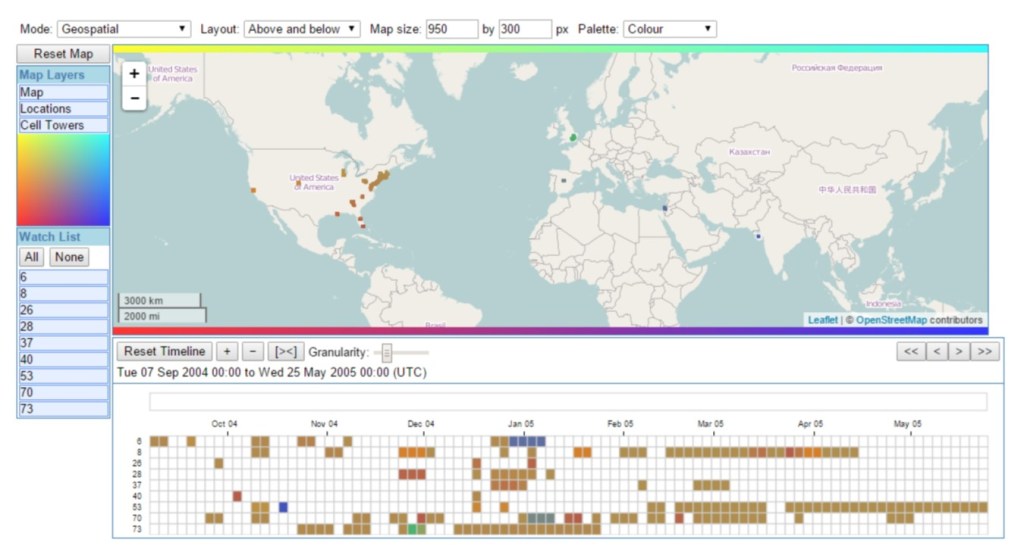
Task: Step timeline forward with > button
Action: click(958, 351)
